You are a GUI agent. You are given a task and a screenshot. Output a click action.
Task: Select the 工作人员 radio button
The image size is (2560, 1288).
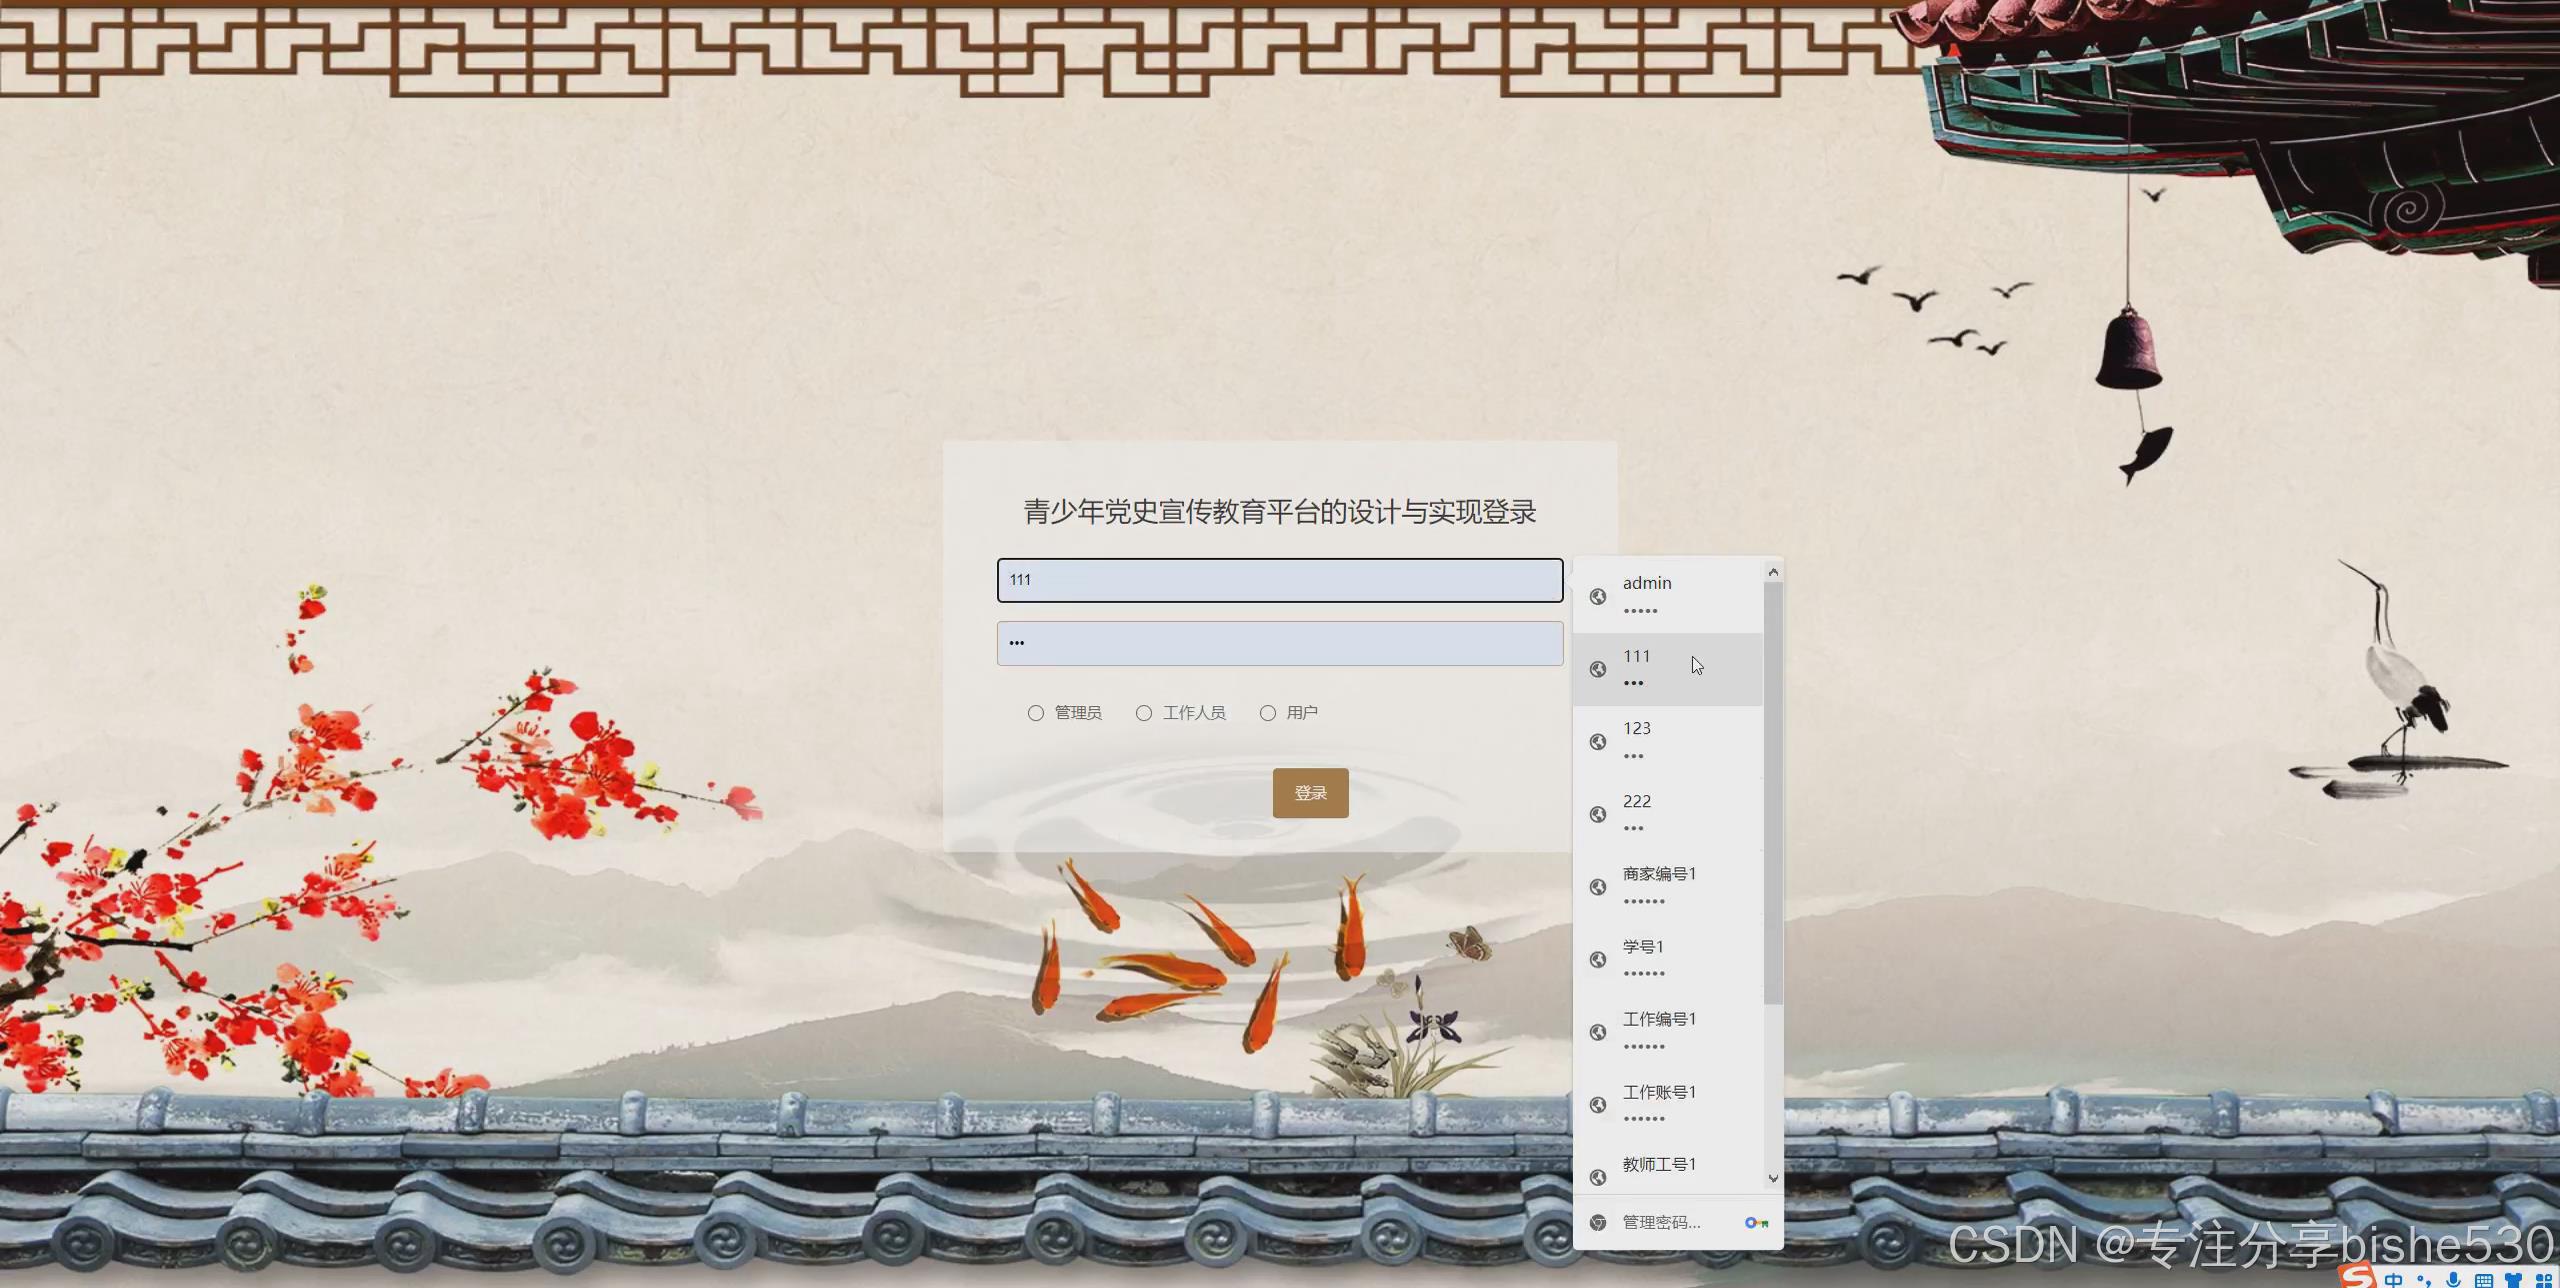pos(1144,713)
